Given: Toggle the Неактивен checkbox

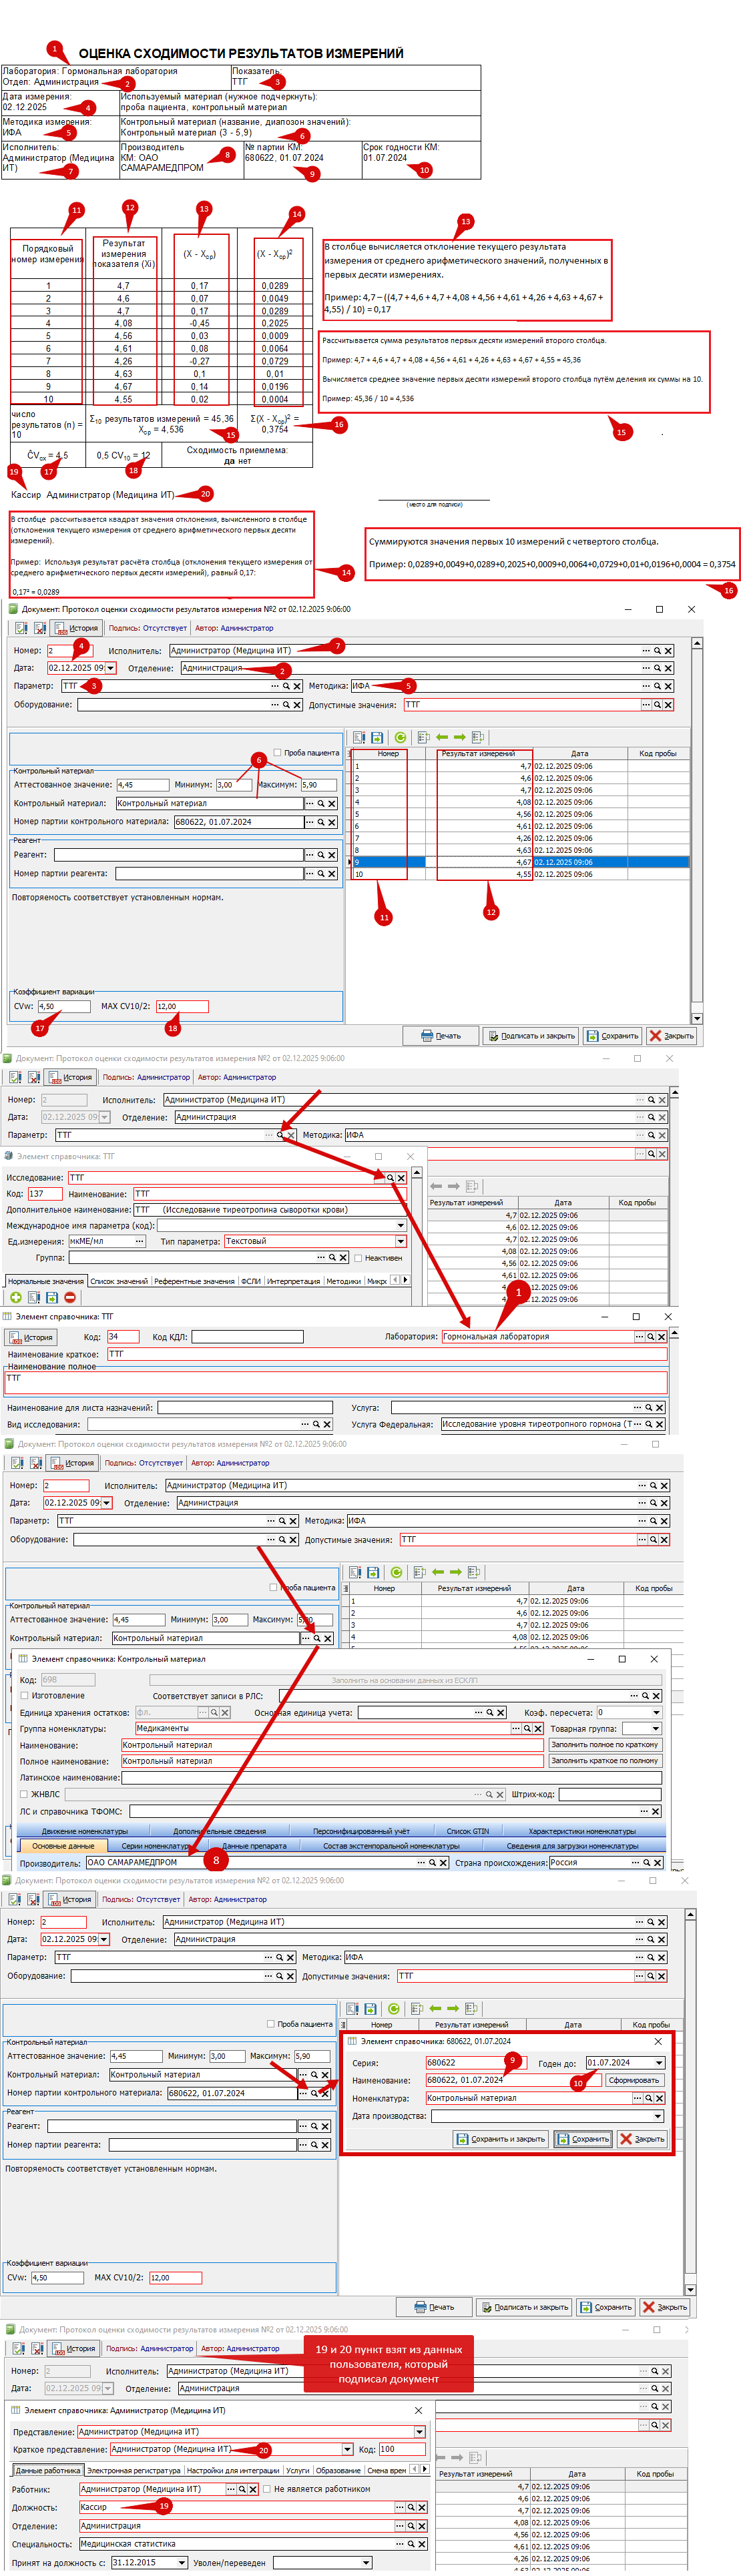Looking at the screenshot, I should click(358, 1258).
